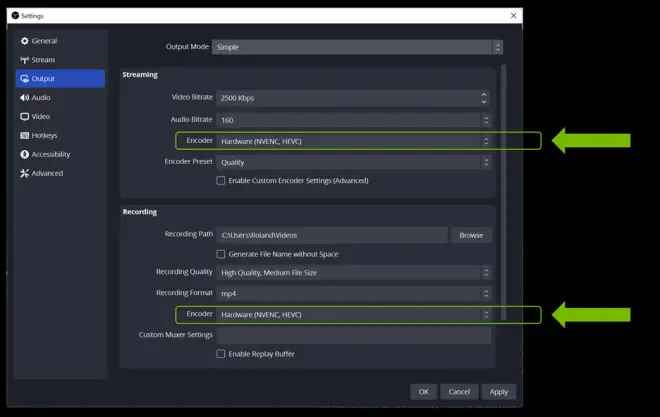Open the Audio settings tab label

click(x=41, y=98)
